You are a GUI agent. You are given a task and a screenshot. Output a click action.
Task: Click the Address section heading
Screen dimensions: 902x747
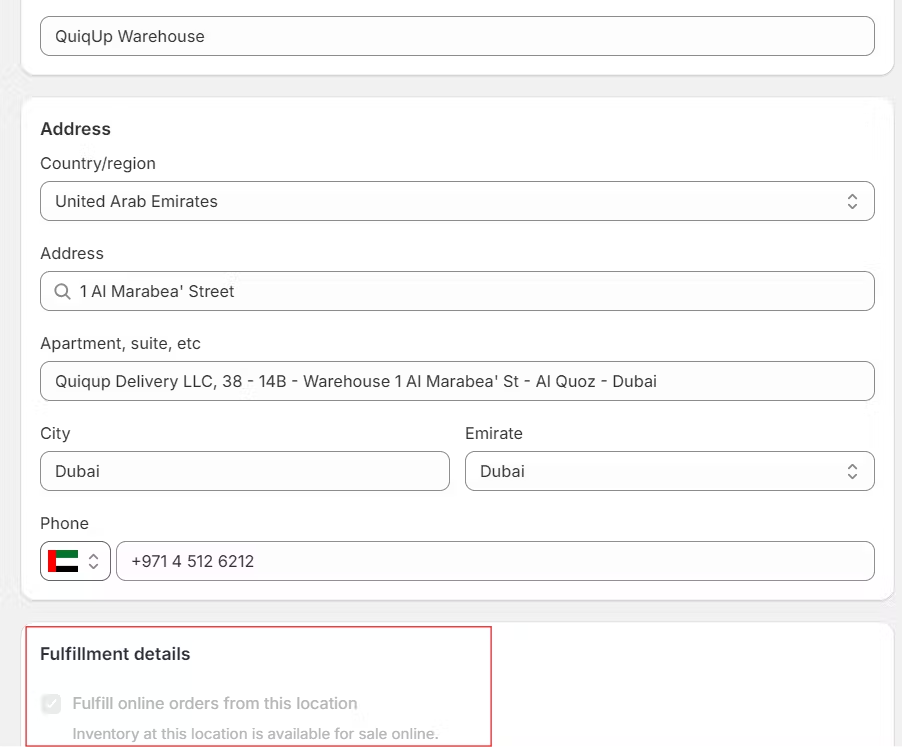point(75,129)
